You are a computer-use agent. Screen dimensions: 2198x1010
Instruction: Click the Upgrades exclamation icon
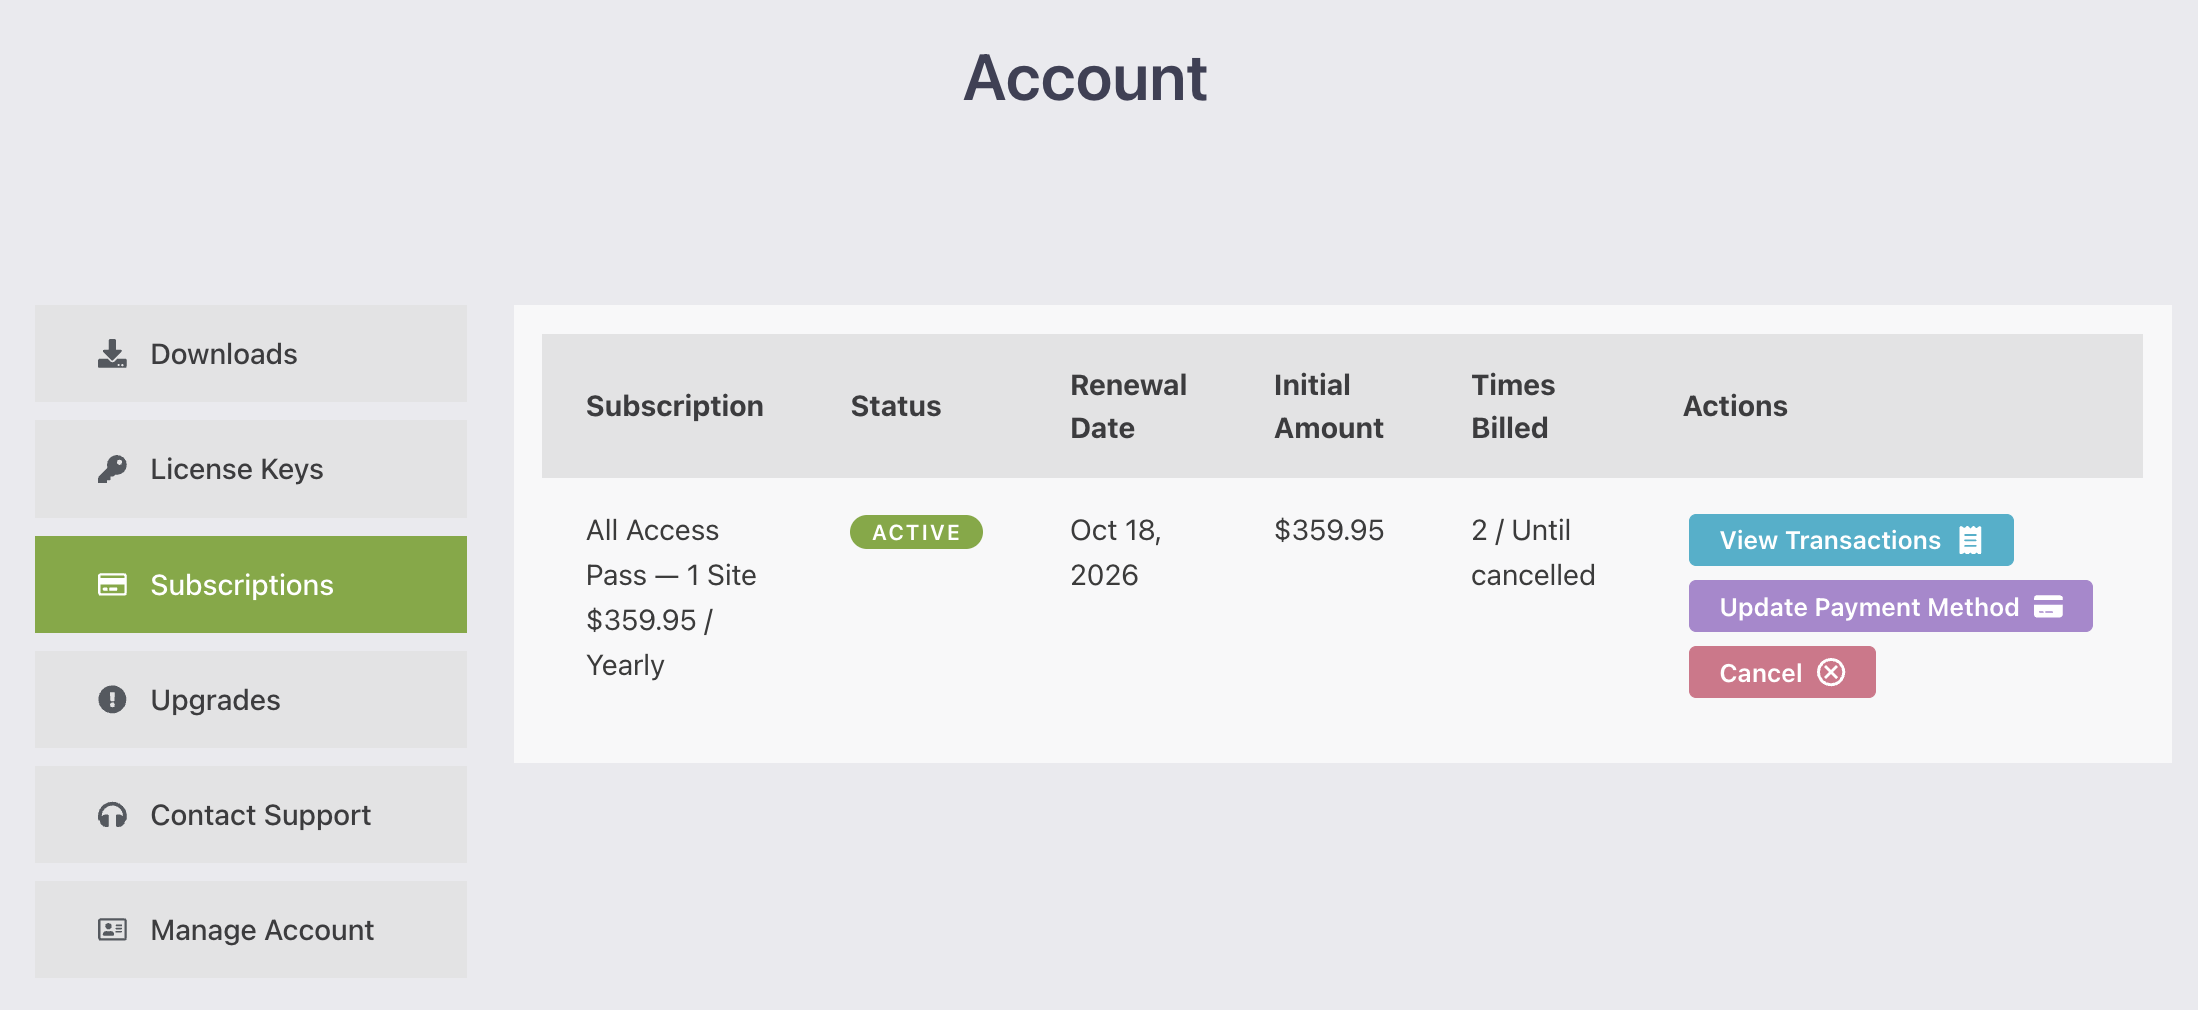tap(112, 700)
